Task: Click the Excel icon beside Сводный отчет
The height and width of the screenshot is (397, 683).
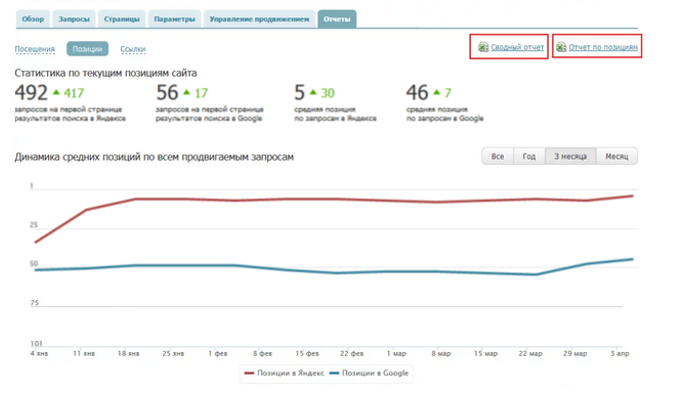Action: [x=483, y=47]
